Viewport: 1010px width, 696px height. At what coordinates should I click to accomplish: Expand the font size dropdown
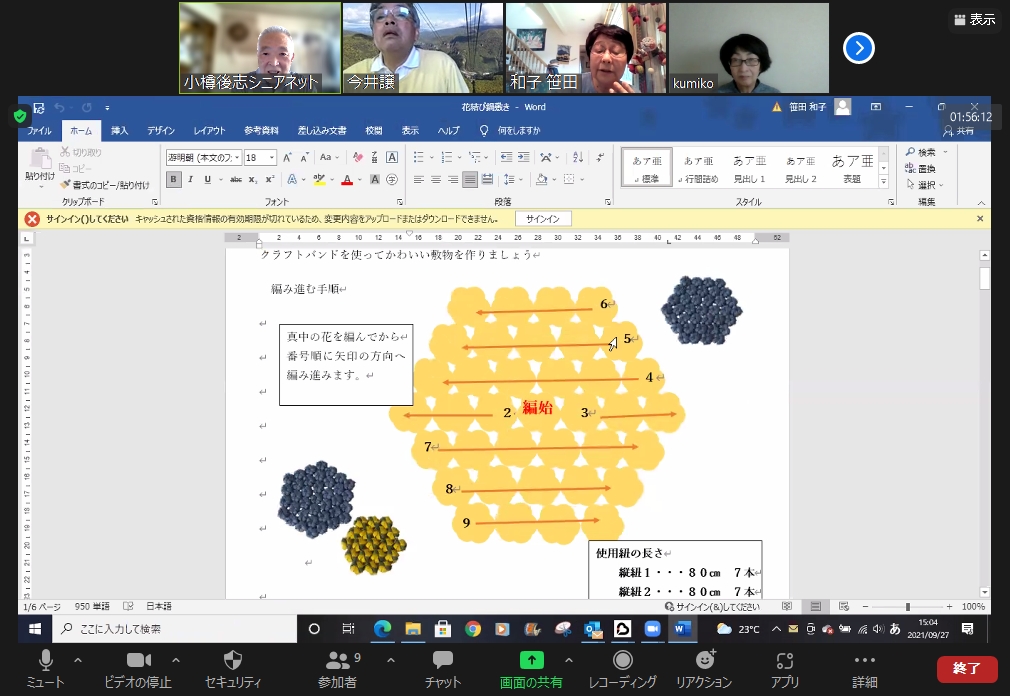click(x=272, y=157)
